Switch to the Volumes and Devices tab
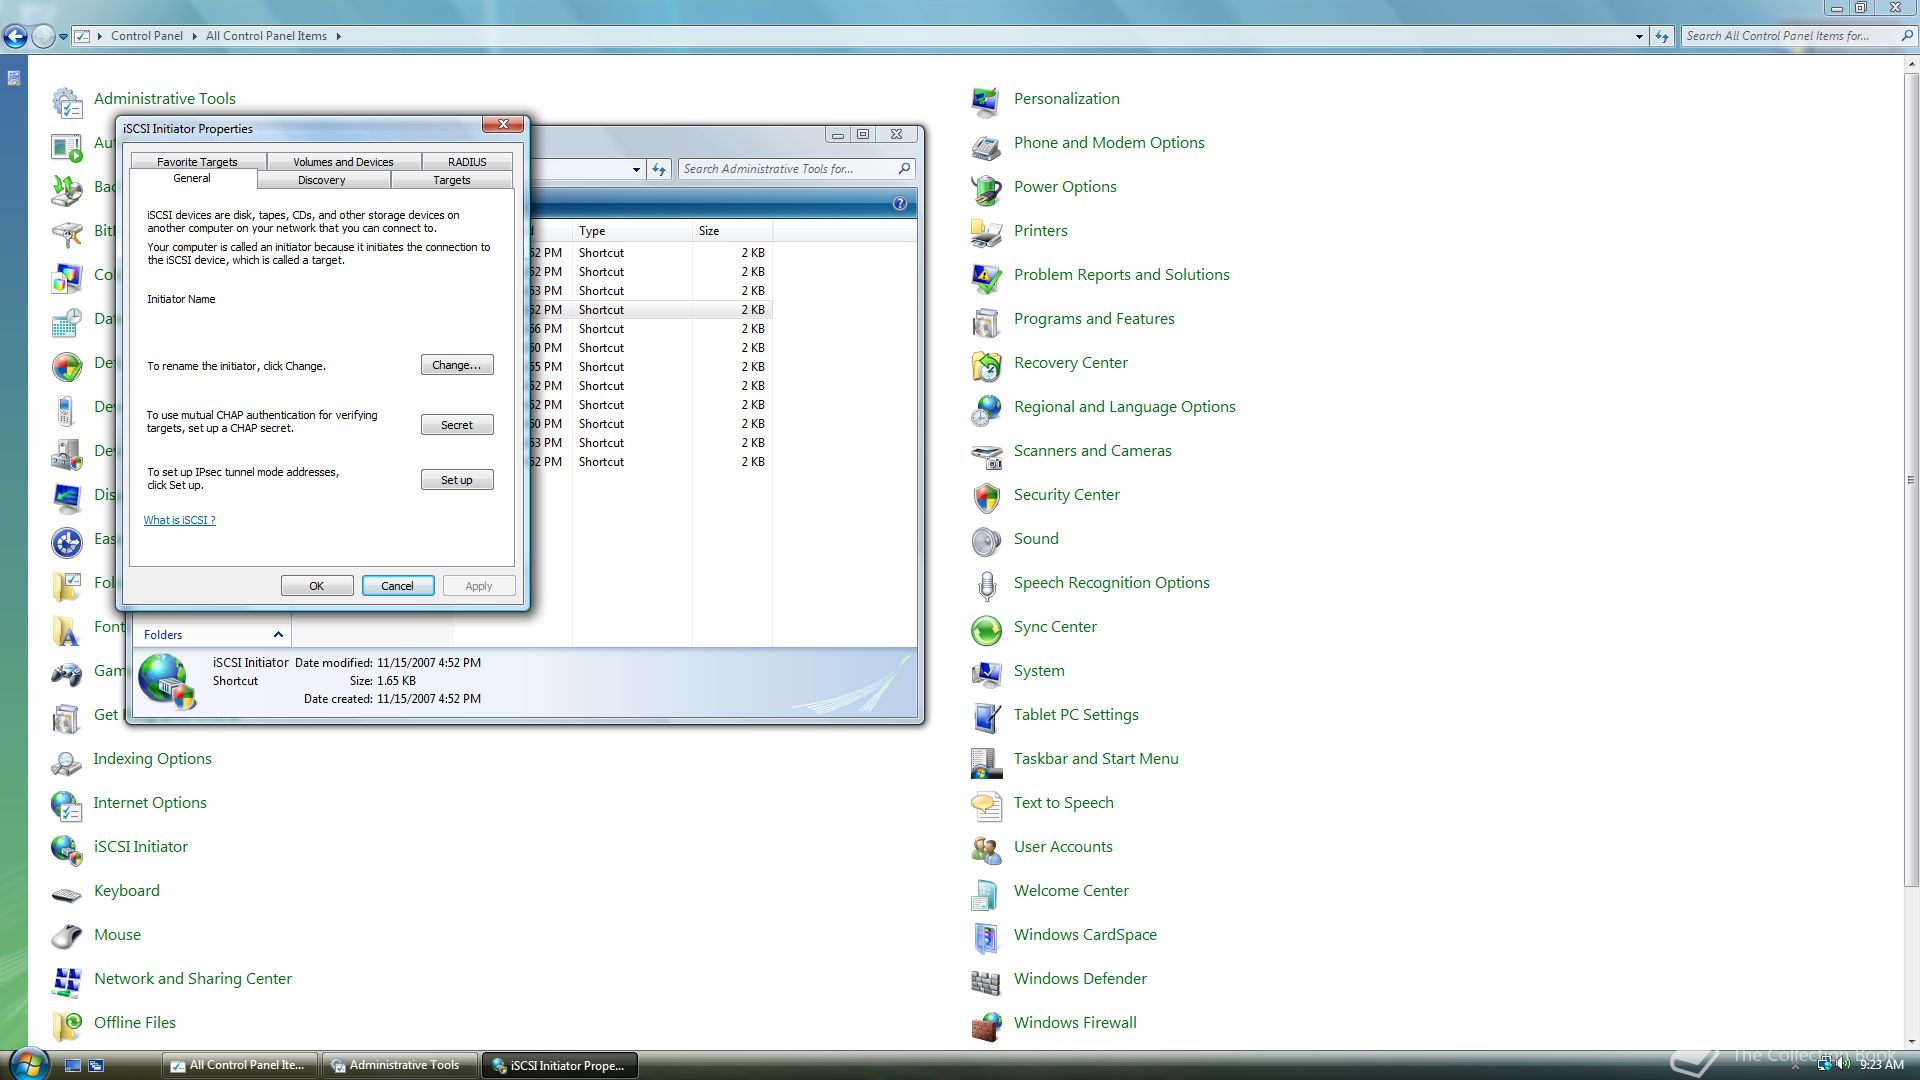1920x1080 pixels. coord(343,161)
